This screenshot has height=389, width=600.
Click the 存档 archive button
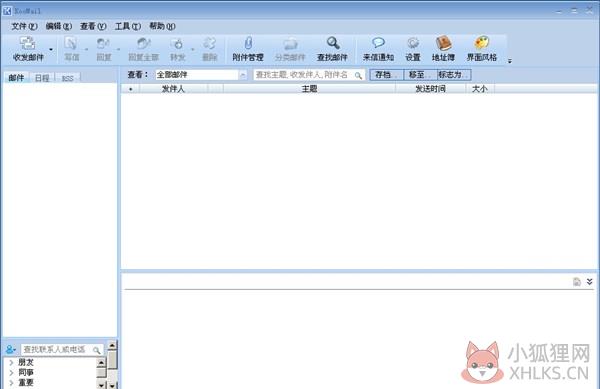386,75
